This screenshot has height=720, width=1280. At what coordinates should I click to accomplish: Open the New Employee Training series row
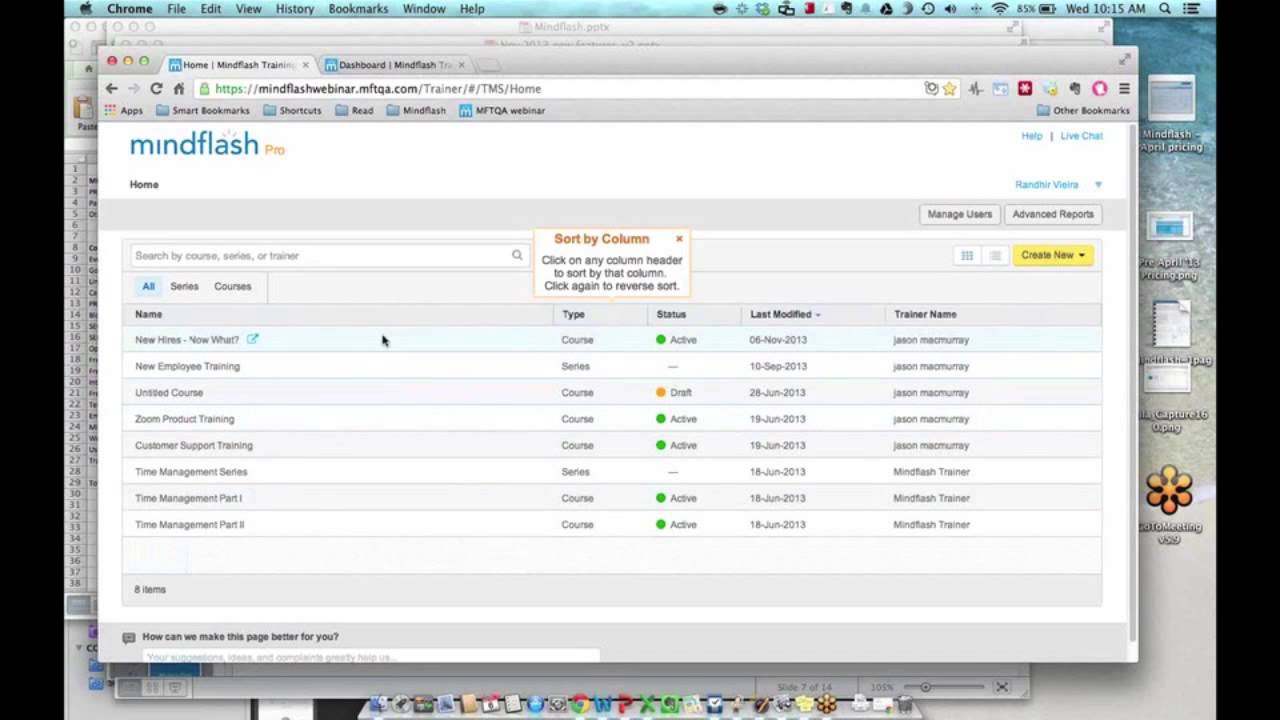pyautogui.click(x=612, y=366)
